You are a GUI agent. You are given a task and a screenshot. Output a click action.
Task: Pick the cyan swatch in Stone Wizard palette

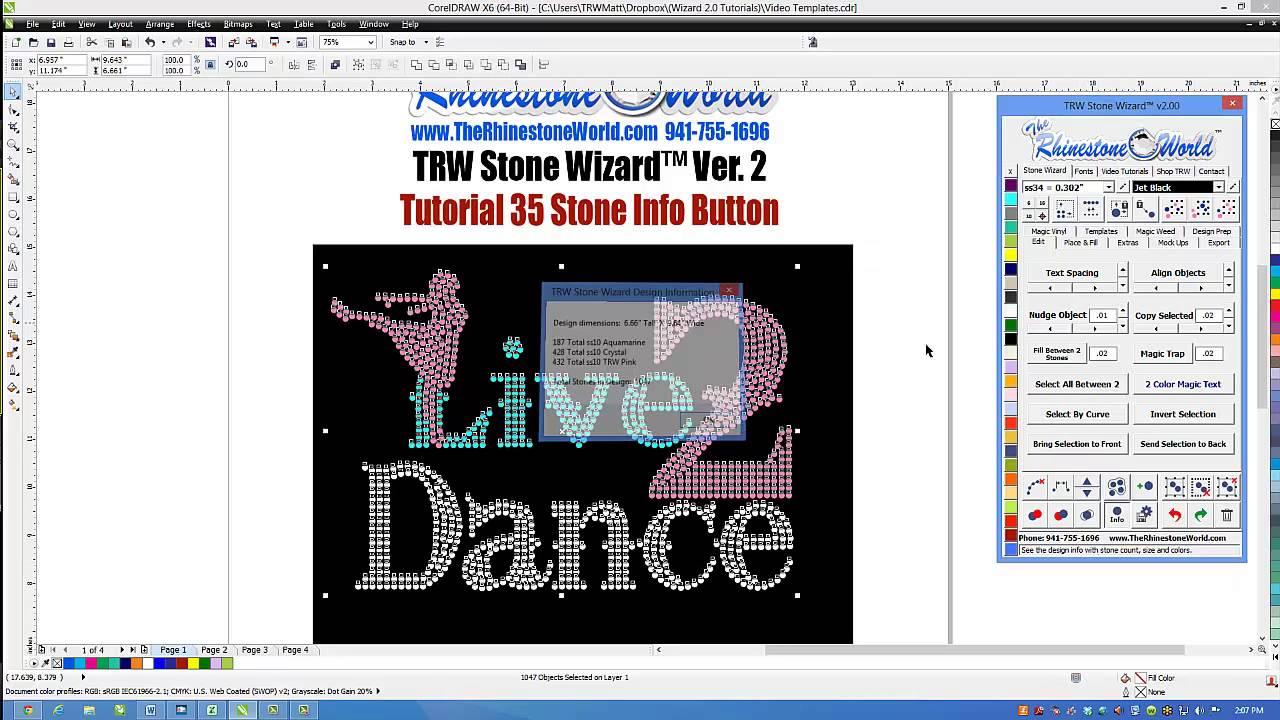(x=1011, y=200)
